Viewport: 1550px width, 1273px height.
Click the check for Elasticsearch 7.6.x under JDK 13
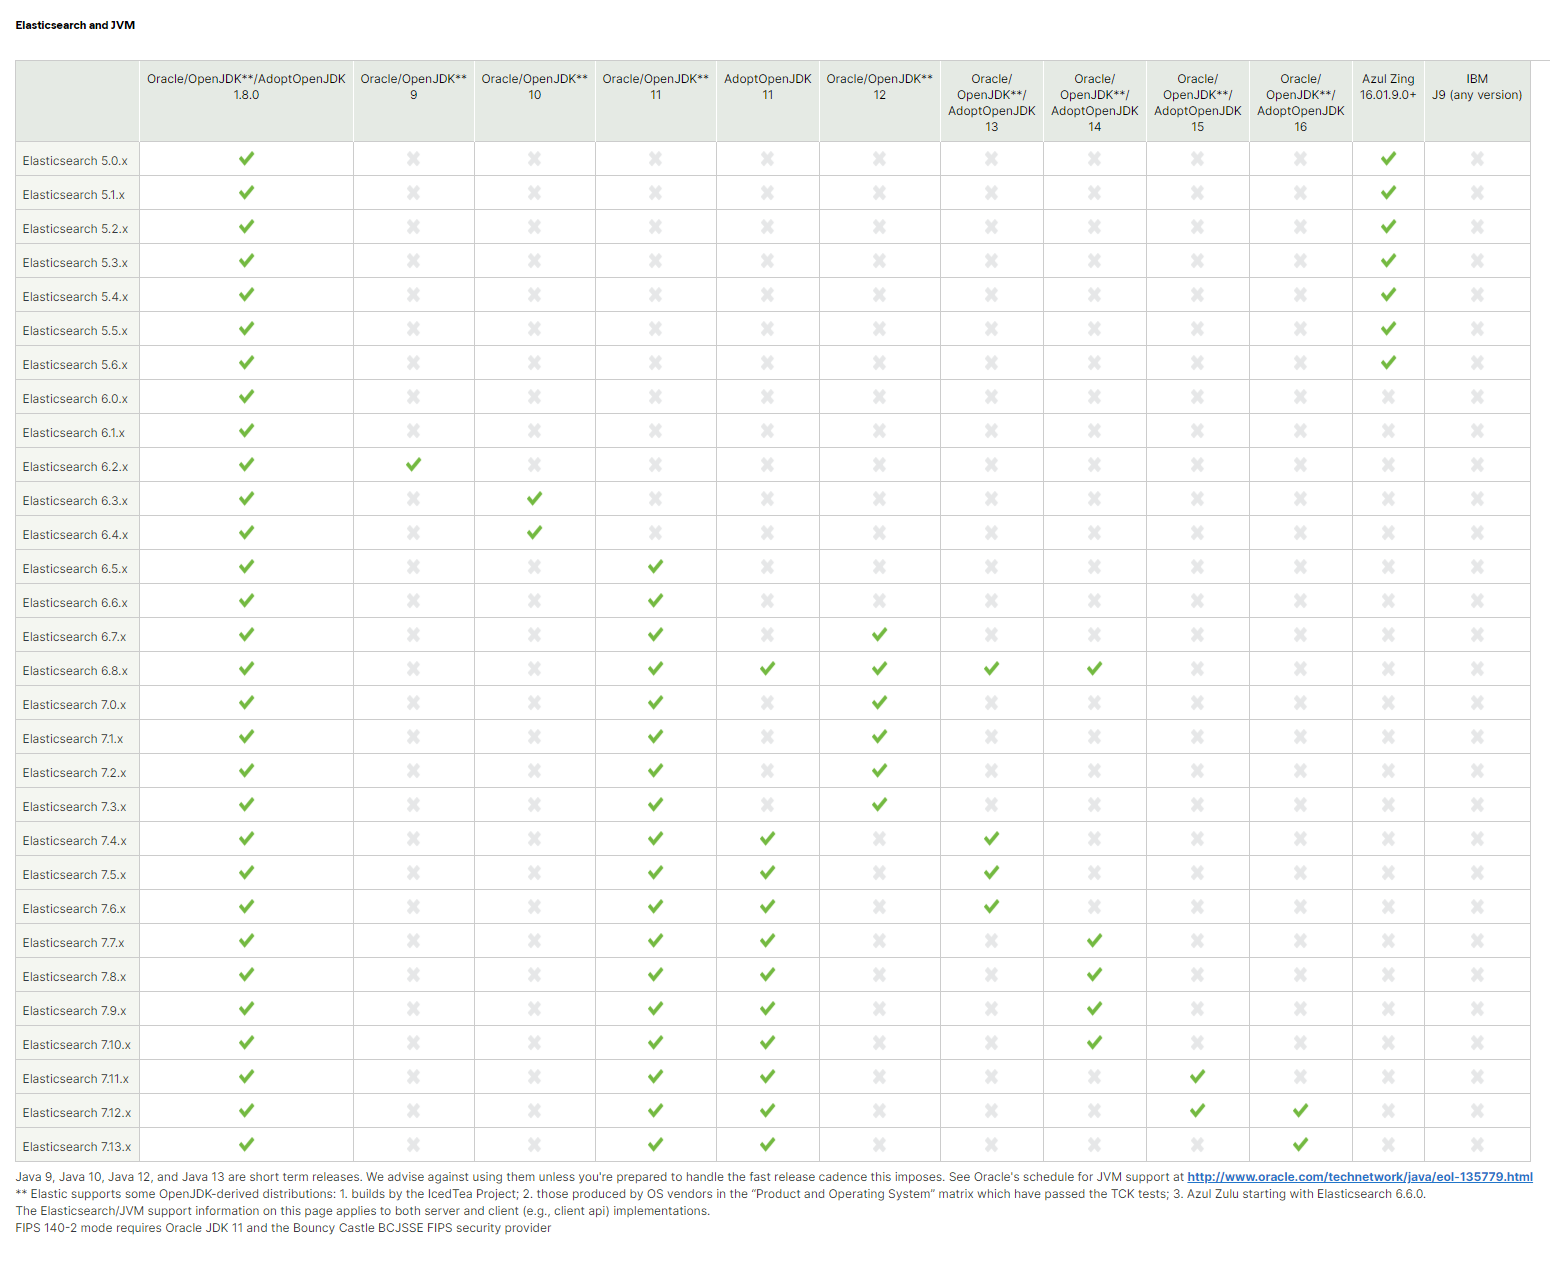[x=991, y=906]
